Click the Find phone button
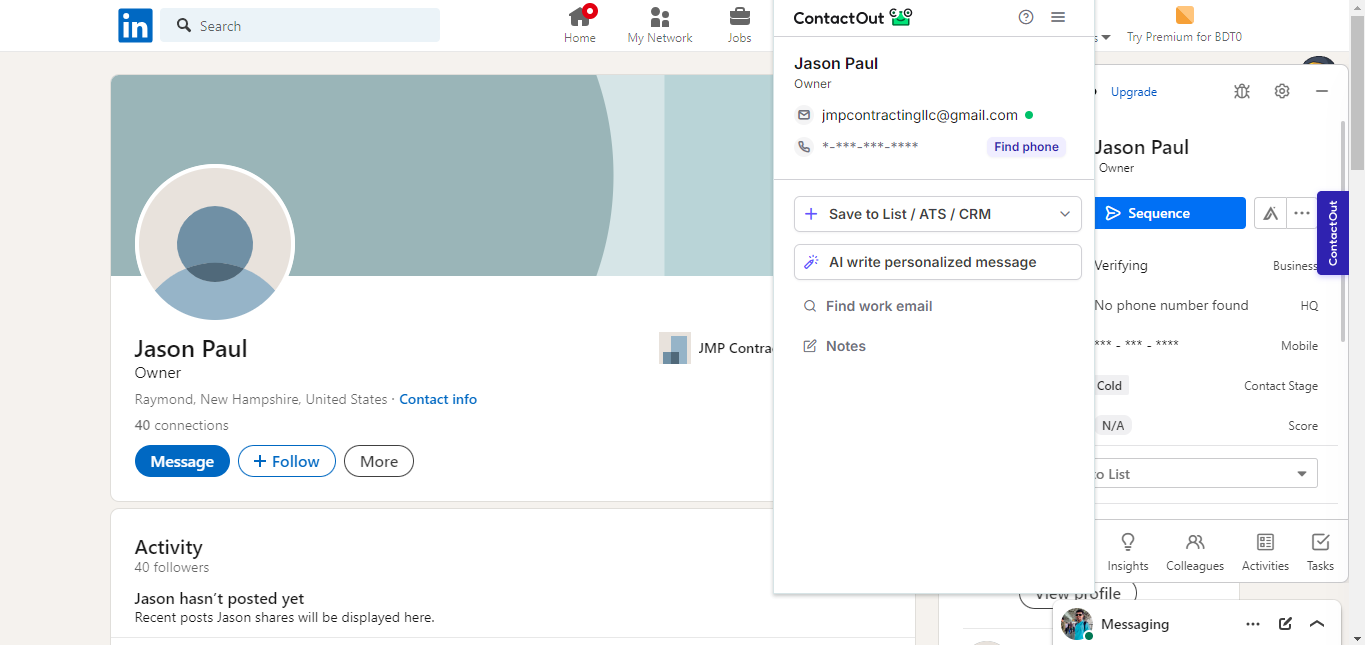1365x645 pixels. [x=1026, y=147]
